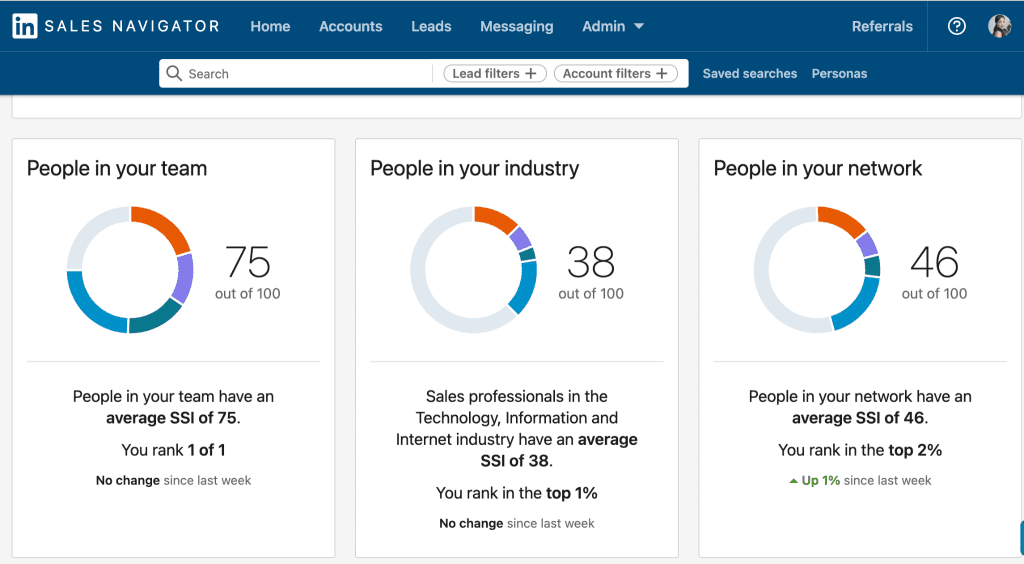
Task: Click the plus icon on Lead filters
Action: [531, 74]
